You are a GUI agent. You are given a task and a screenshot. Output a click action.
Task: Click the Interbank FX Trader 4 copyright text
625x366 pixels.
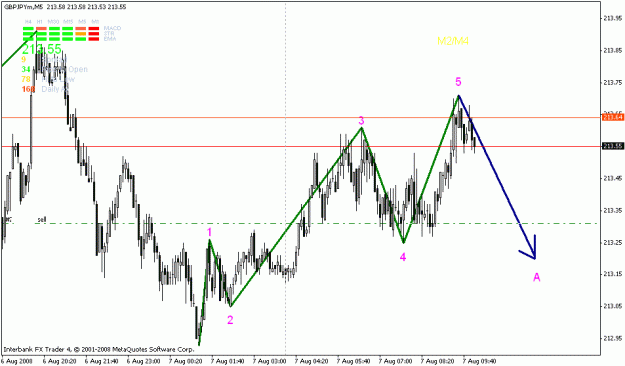coord(99,350)
